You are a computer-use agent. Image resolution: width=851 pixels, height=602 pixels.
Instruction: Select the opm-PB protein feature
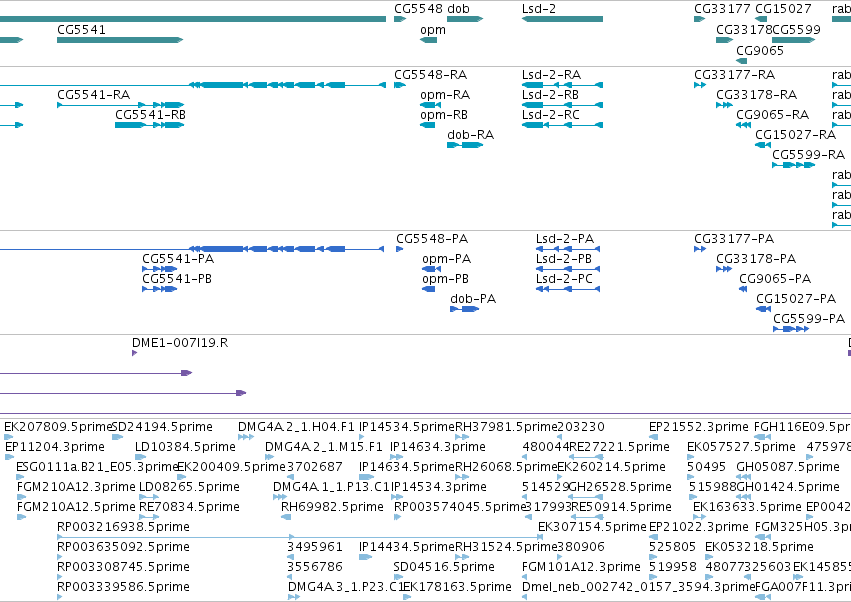tap(429, 289)
